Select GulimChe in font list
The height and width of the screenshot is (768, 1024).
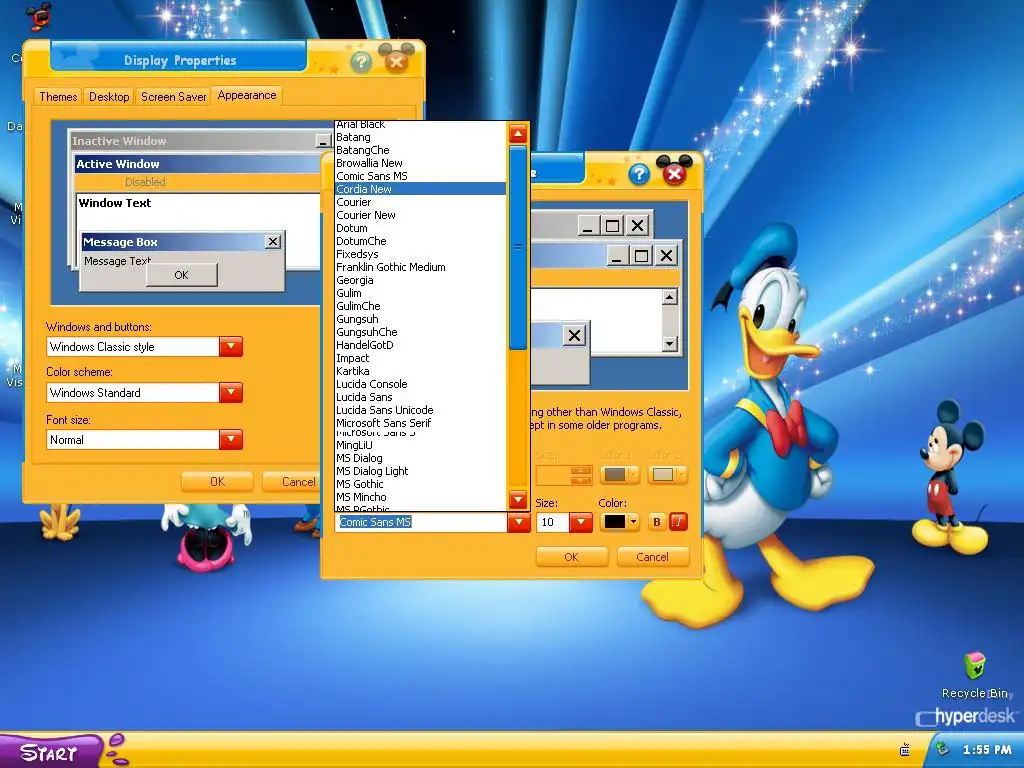coord(421,306)
